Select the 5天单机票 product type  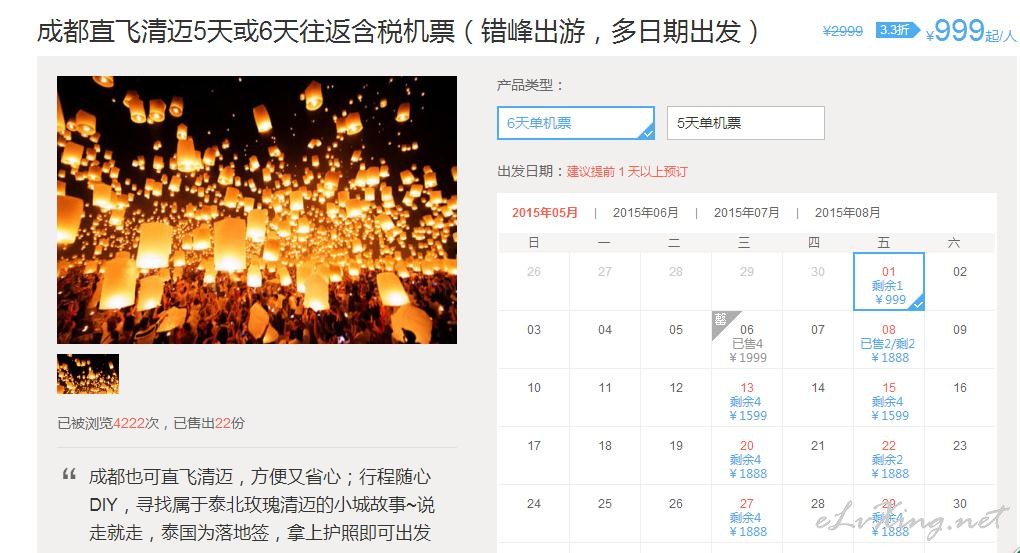point(745,123)
